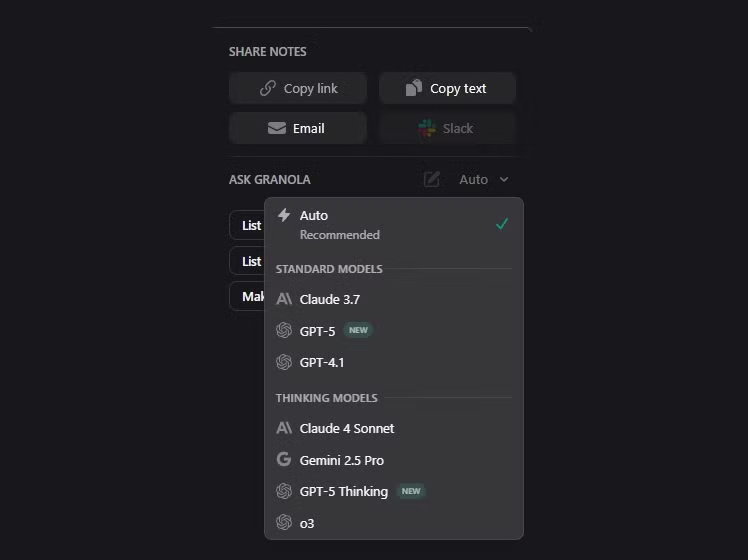Click the envelope icon on Email button
Screen dimensions: 748x560
(277, 128)
